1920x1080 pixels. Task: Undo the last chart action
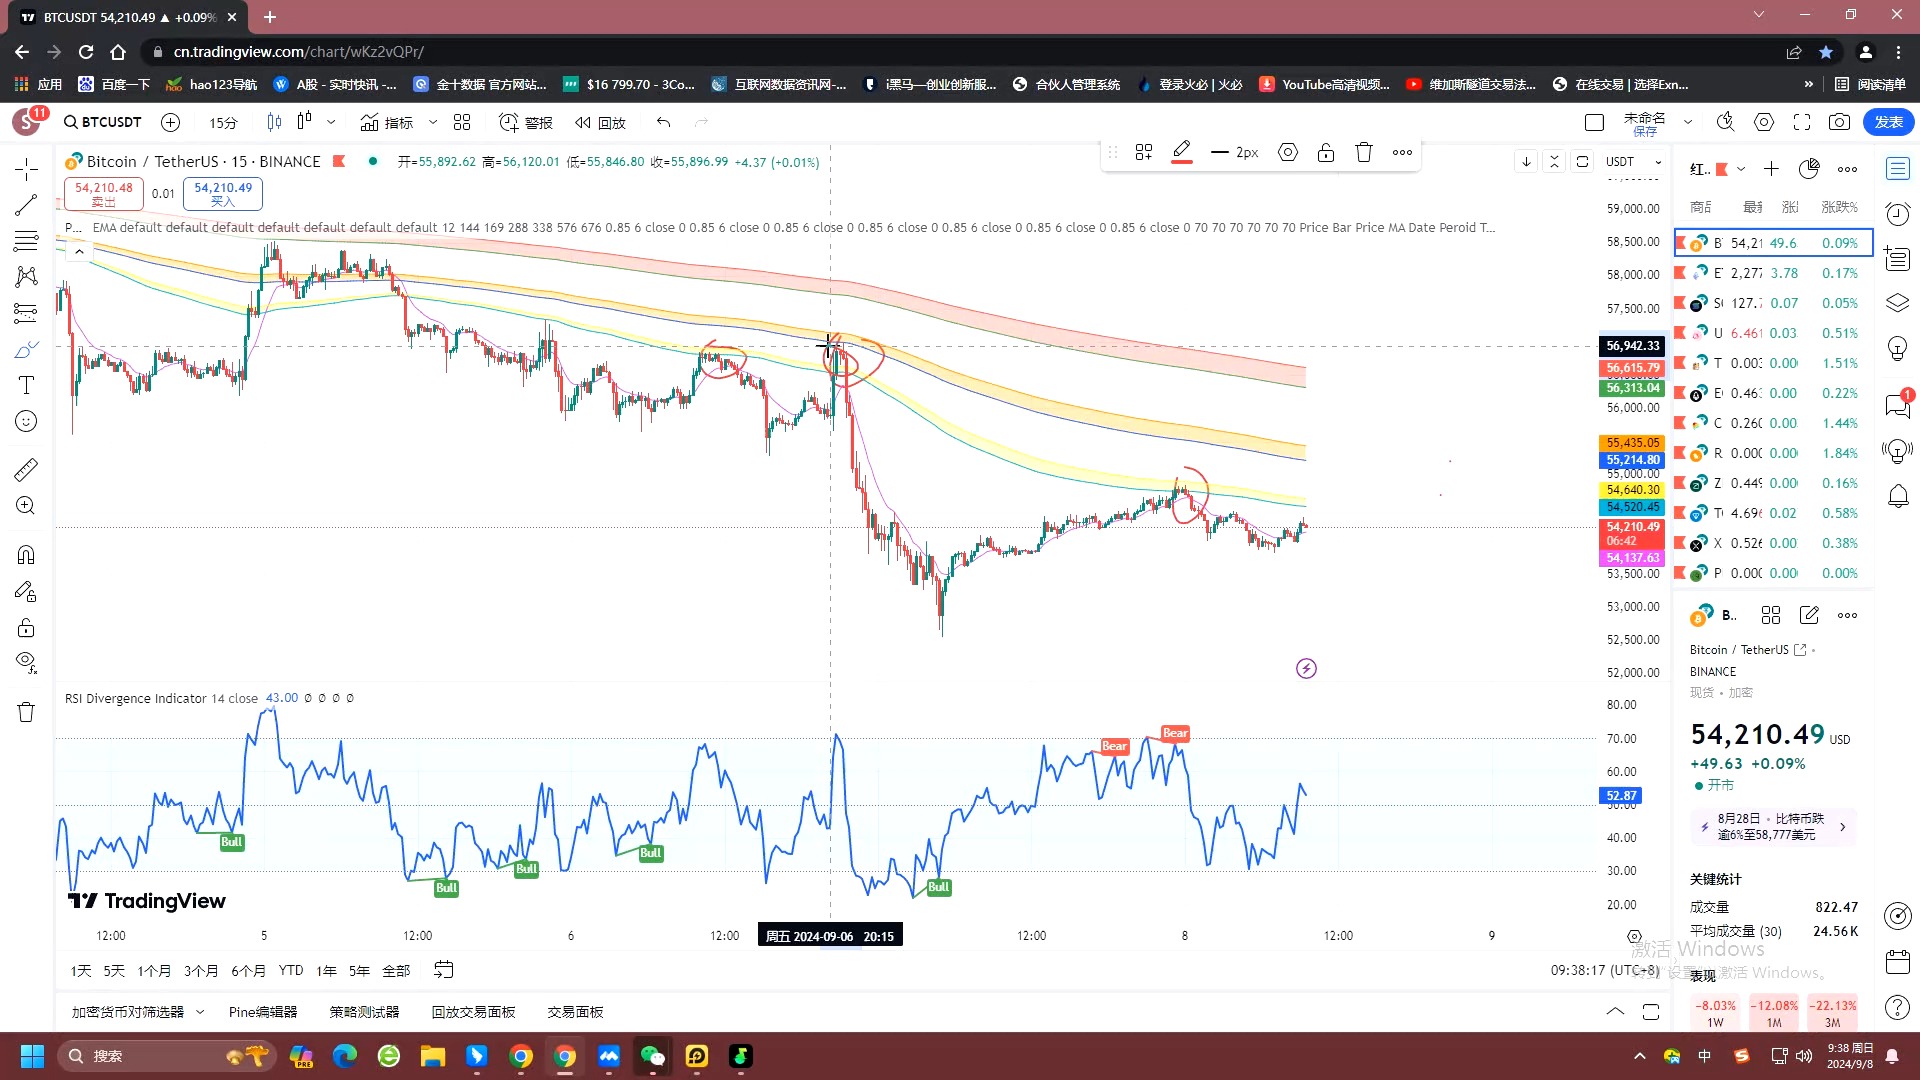[x=663, y=122]
